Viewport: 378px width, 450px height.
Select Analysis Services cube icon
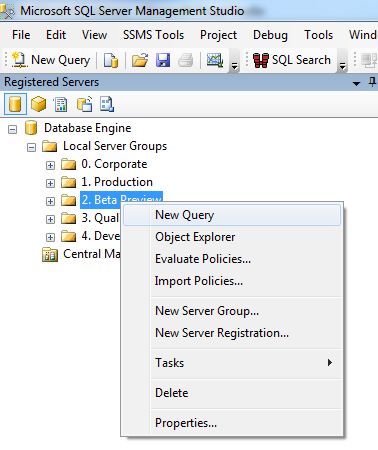38,104
